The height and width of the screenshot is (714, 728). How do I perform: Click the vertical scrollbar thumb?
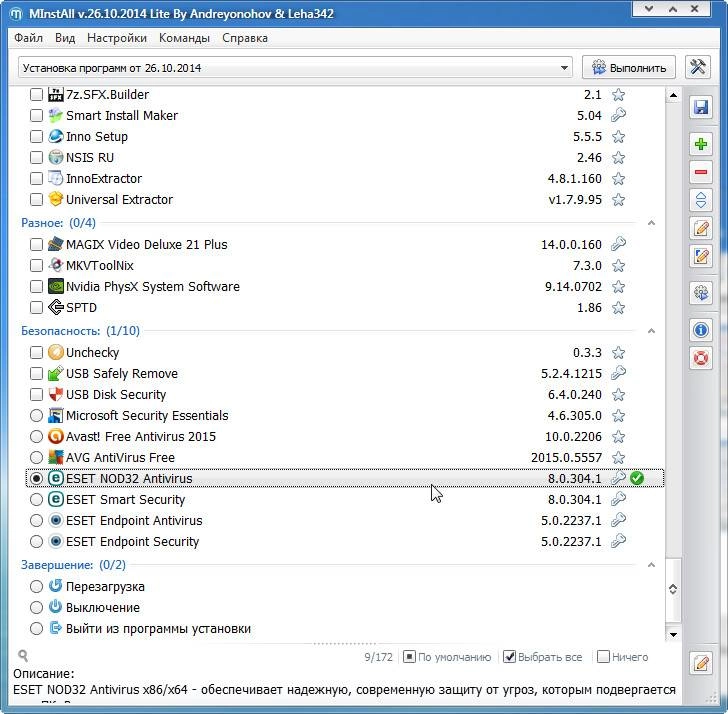click(x=673, y=590)
